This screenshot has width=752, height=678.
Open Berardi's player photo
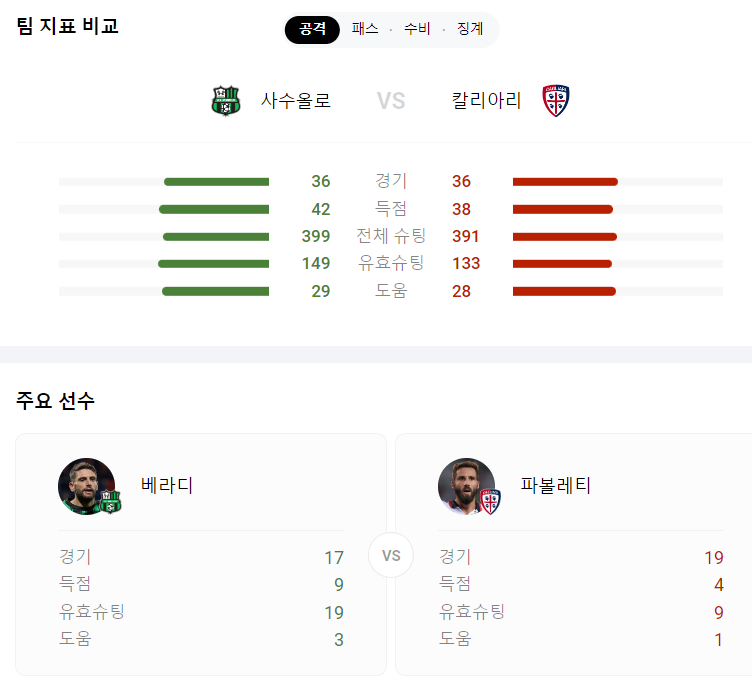(87, 486)
